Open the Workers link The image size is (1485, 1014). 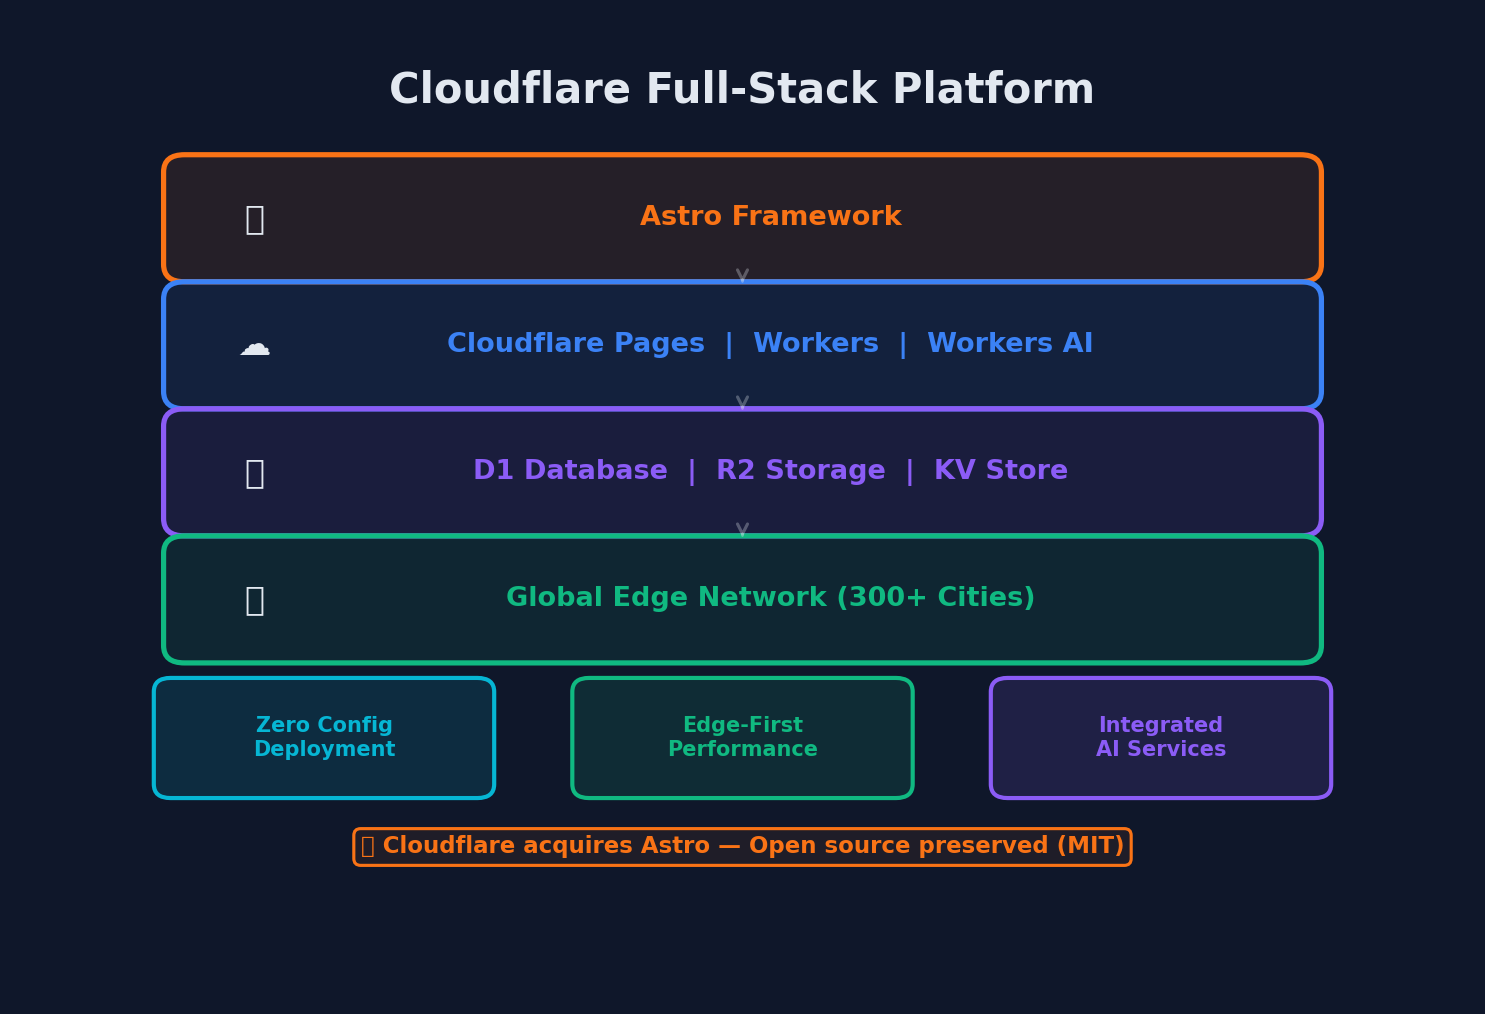[816, 343]
